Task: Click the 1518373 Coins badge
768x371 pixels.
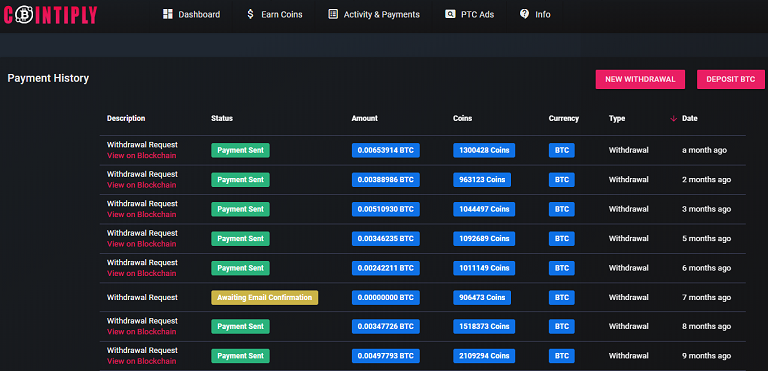Action: tap(484, 326)
